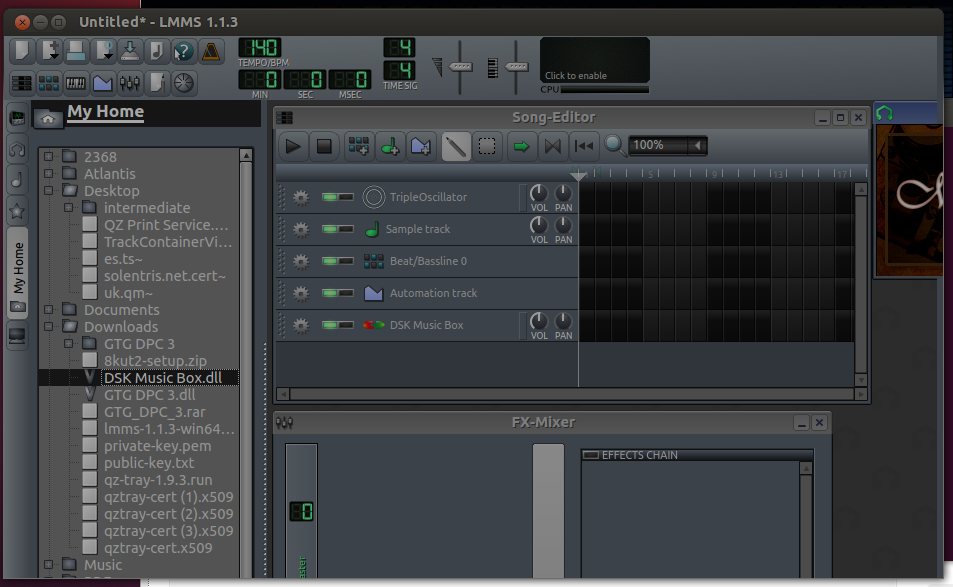Open the My Presets star sidebar tab
The image size is (953, 587).
pyautogui.click(x=17, y=211)
